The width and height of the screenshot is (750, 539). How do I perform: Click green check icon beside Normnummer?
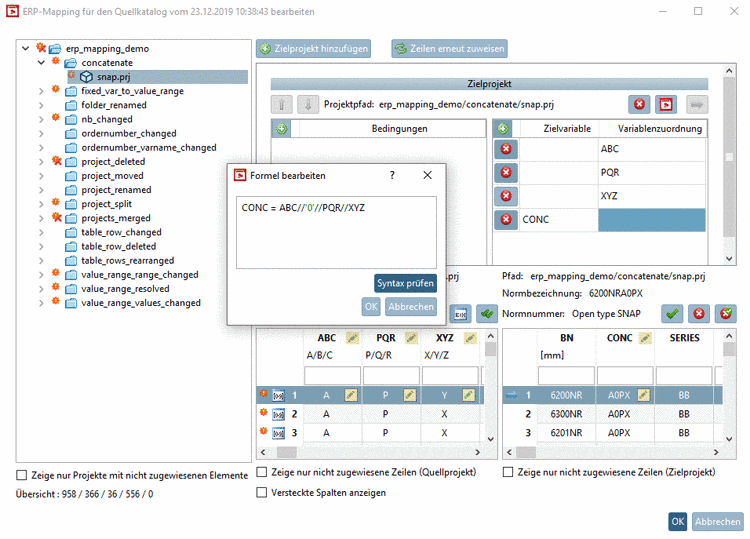(672, 314)
